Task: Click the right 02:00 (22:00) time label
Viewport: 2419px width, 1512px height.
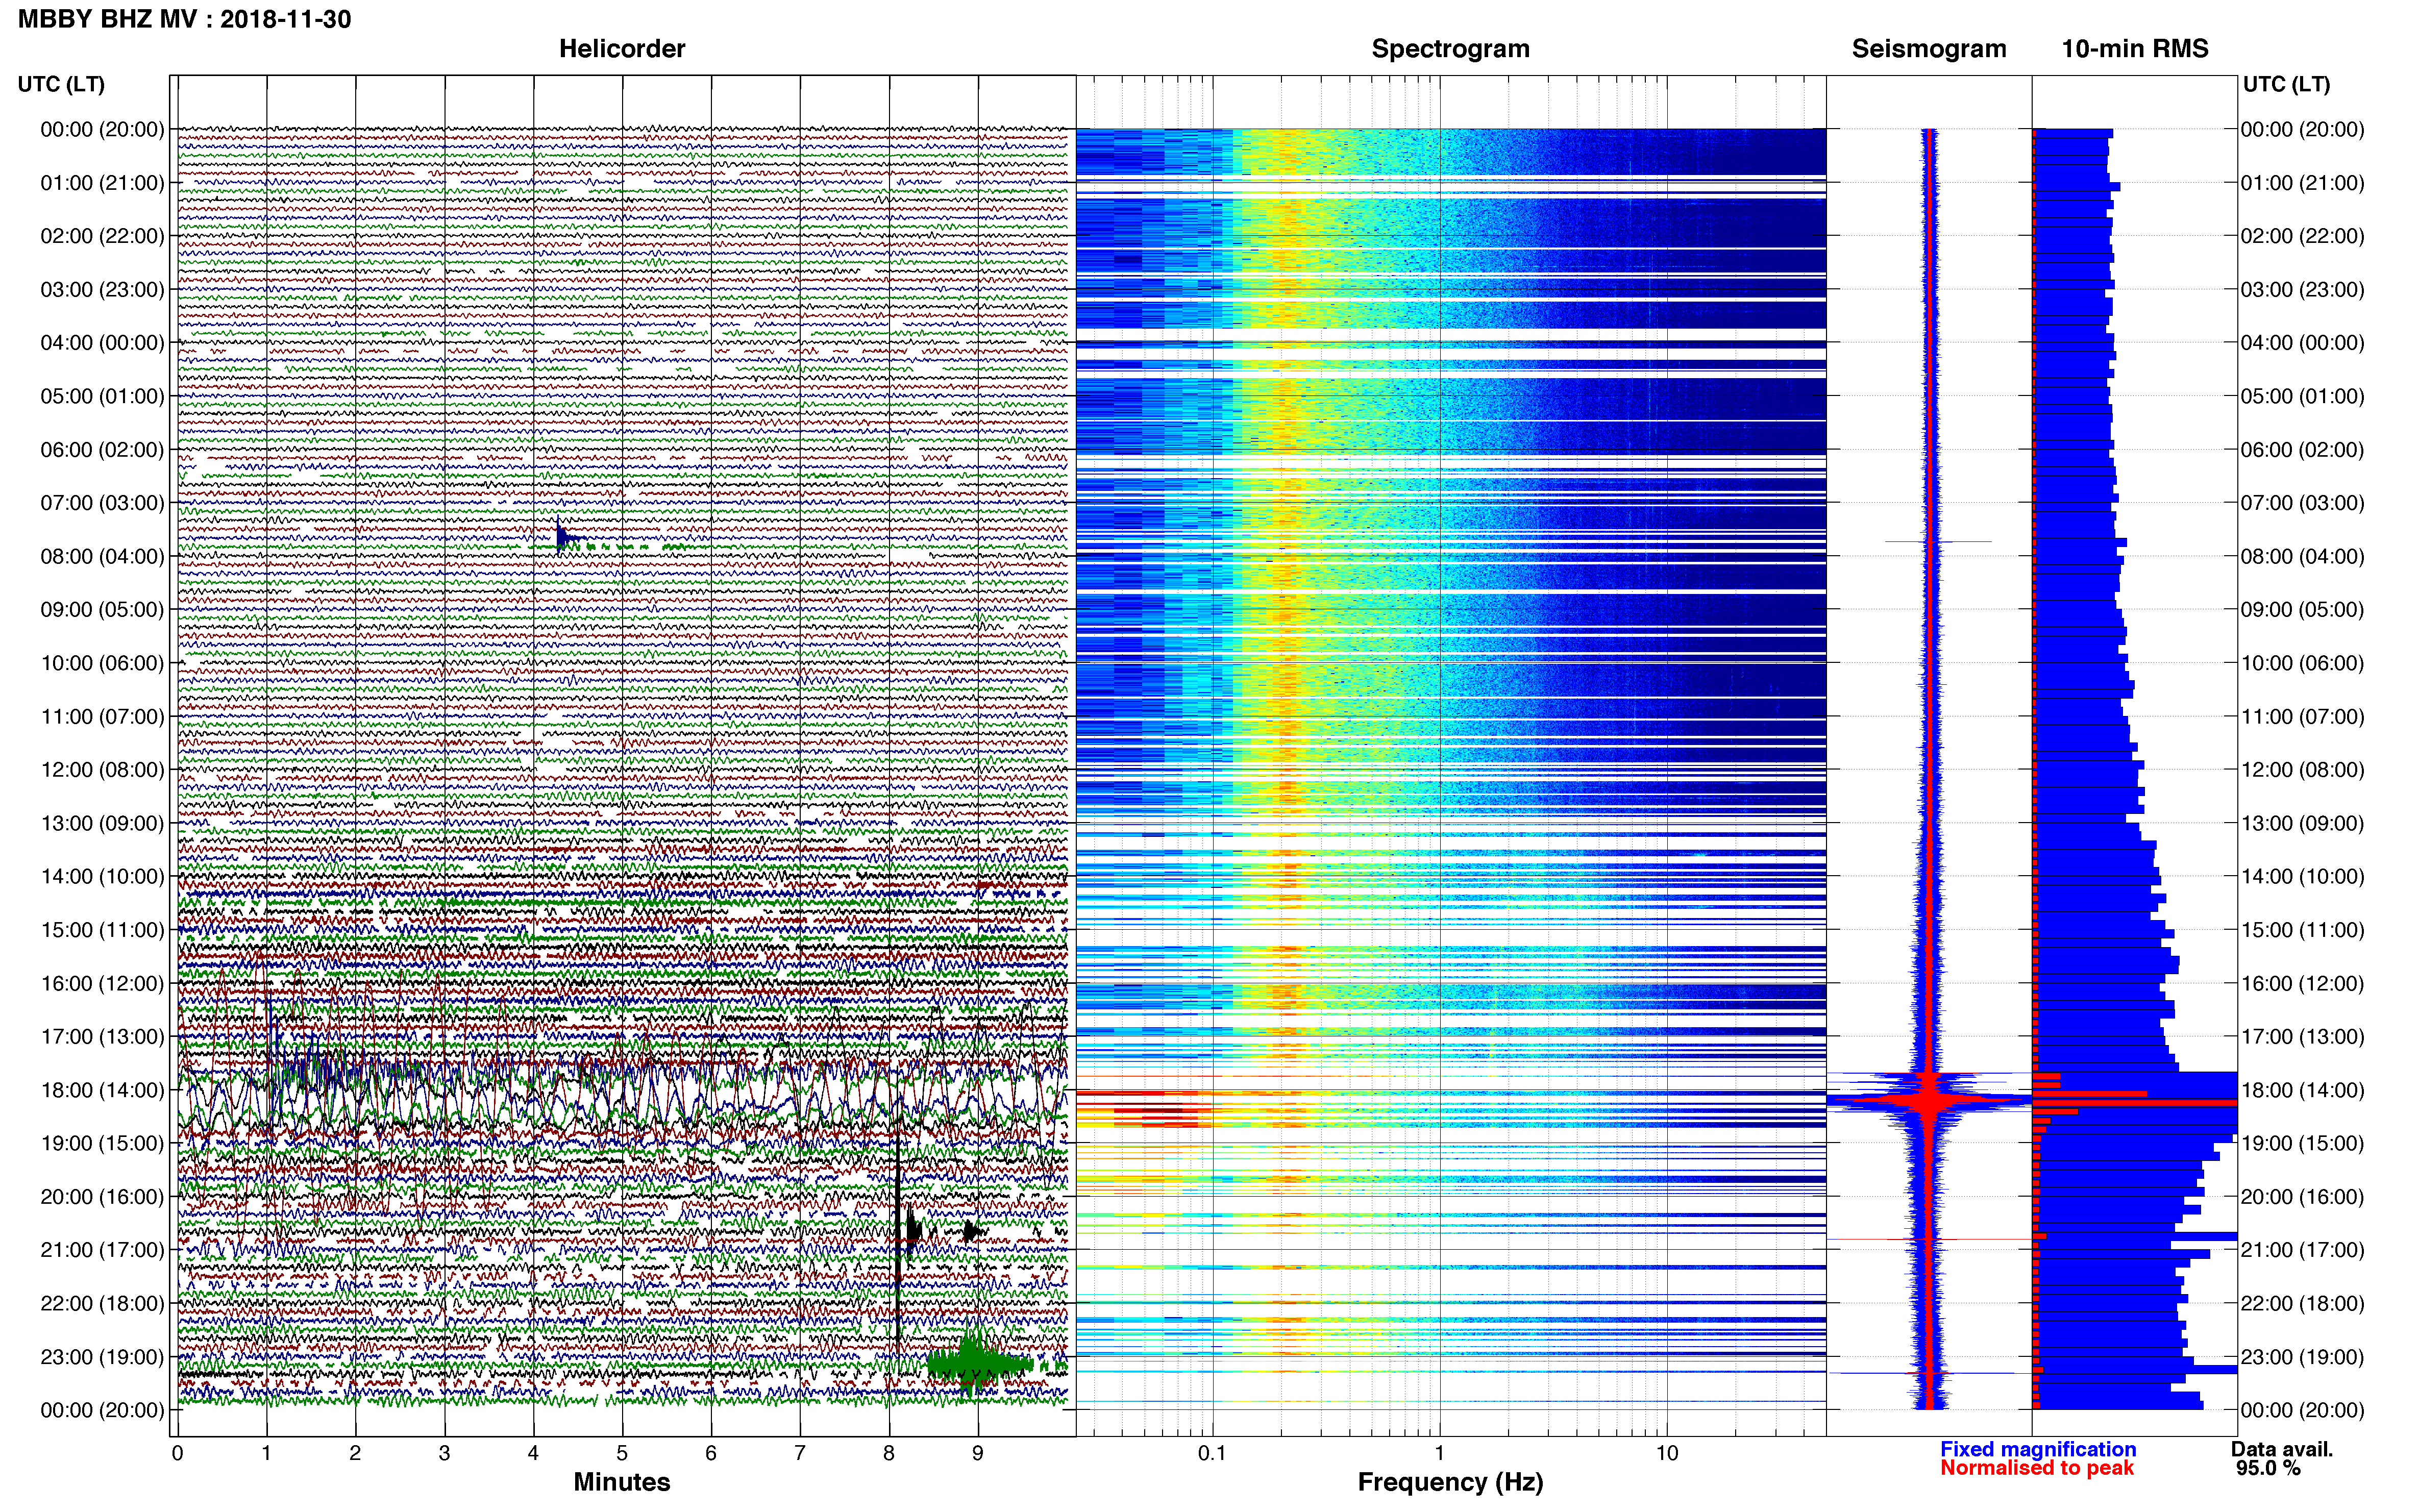Action: (2302, 236)
